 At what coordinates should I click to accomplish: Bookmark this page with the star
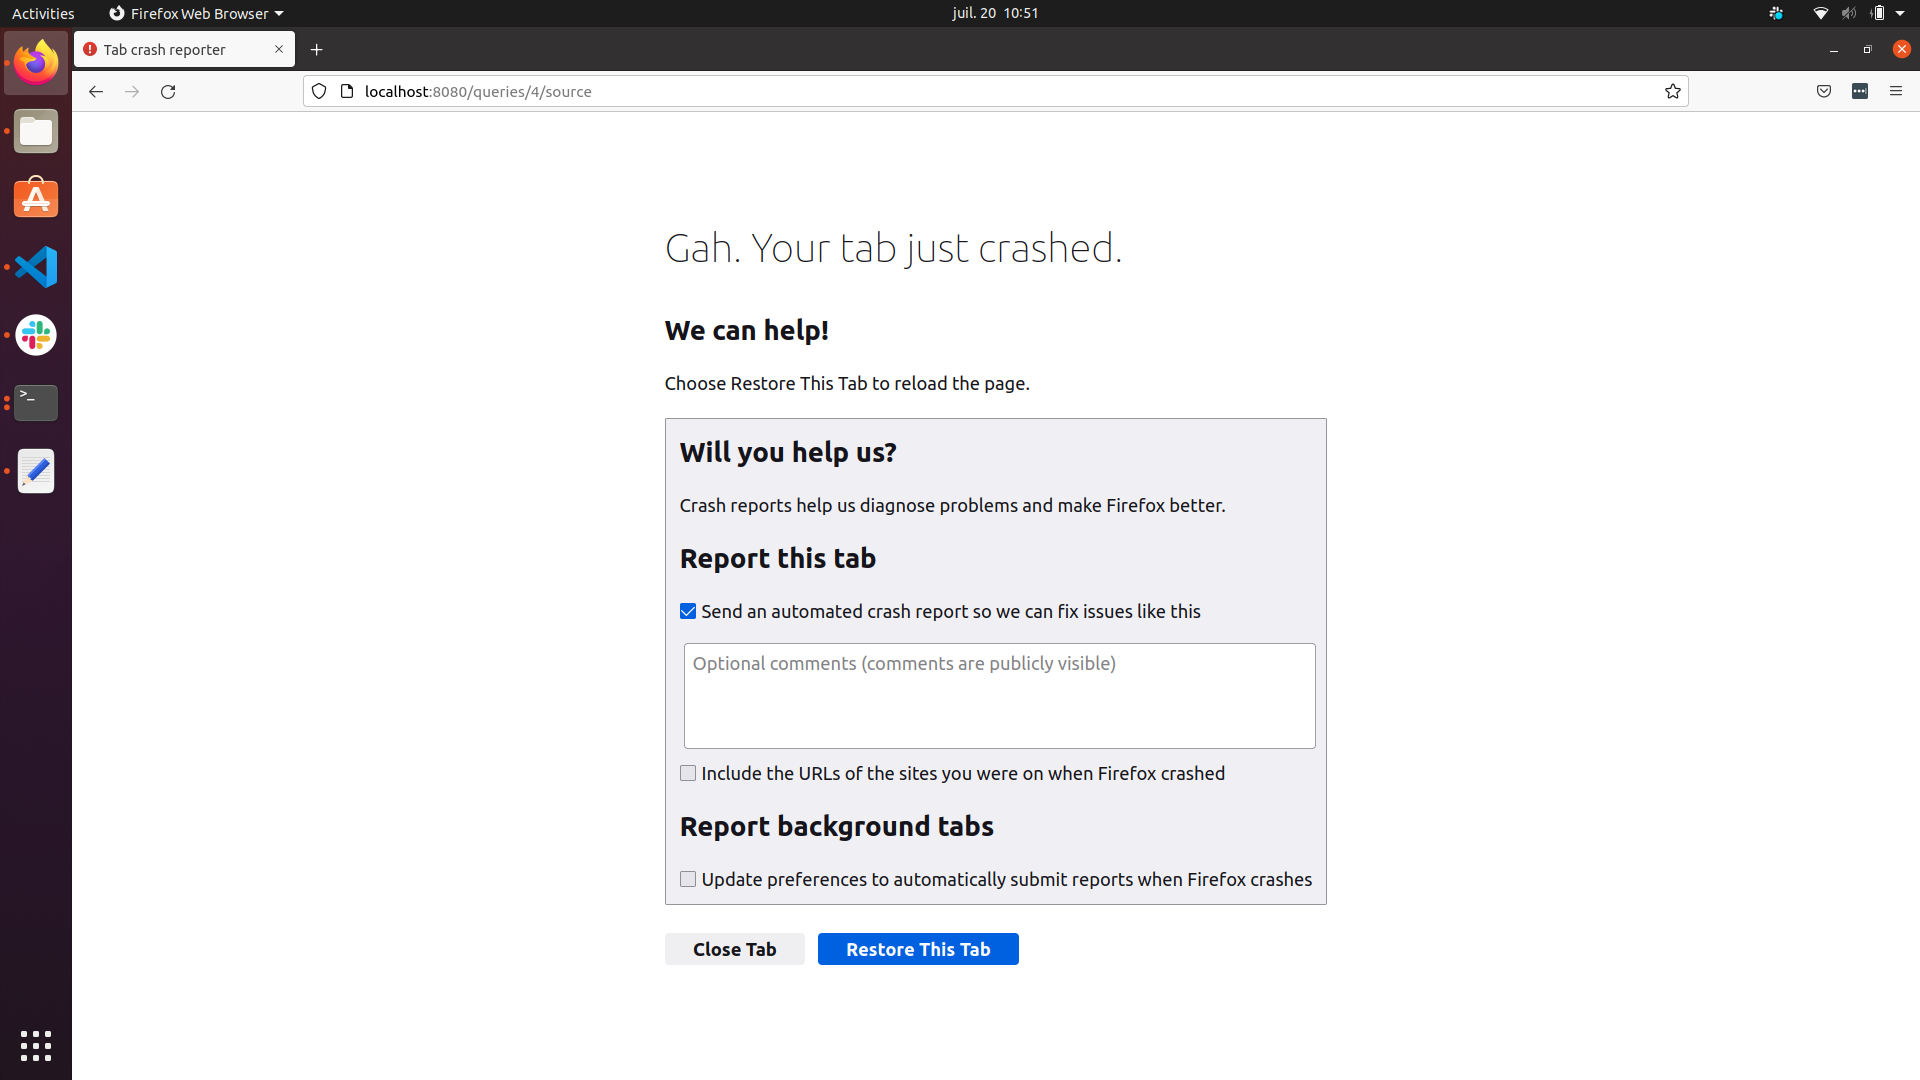[1673, 91]
